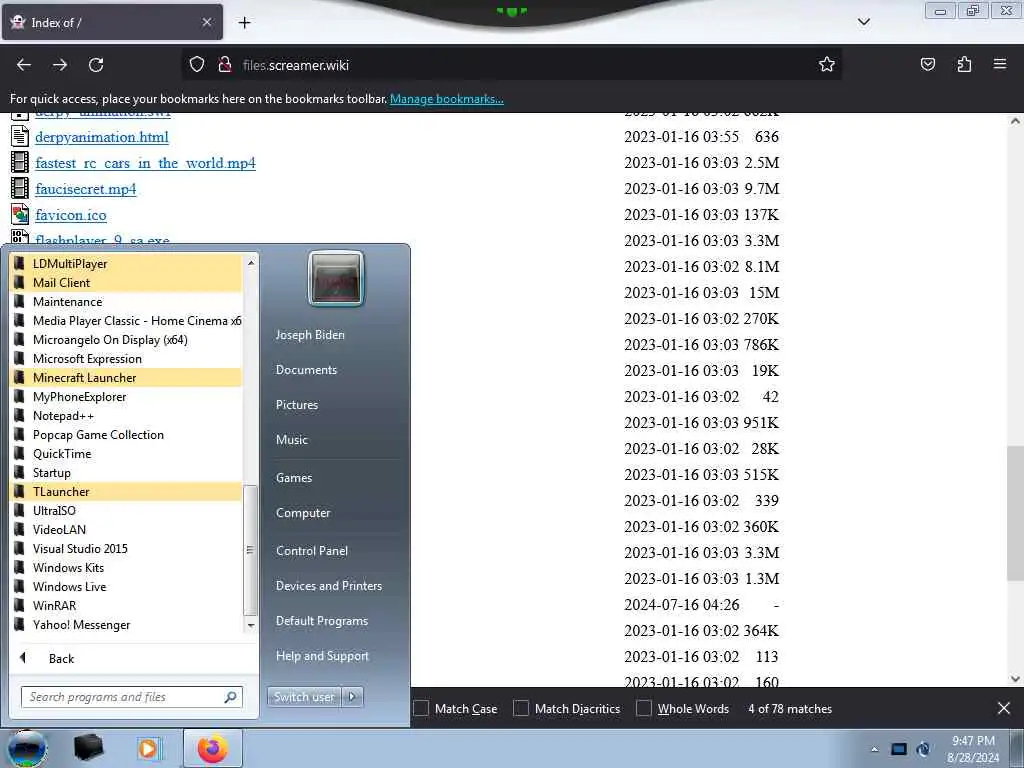Click the Switch user button
The height and width of the screenshot is (768, 1024).
point(304,697)
